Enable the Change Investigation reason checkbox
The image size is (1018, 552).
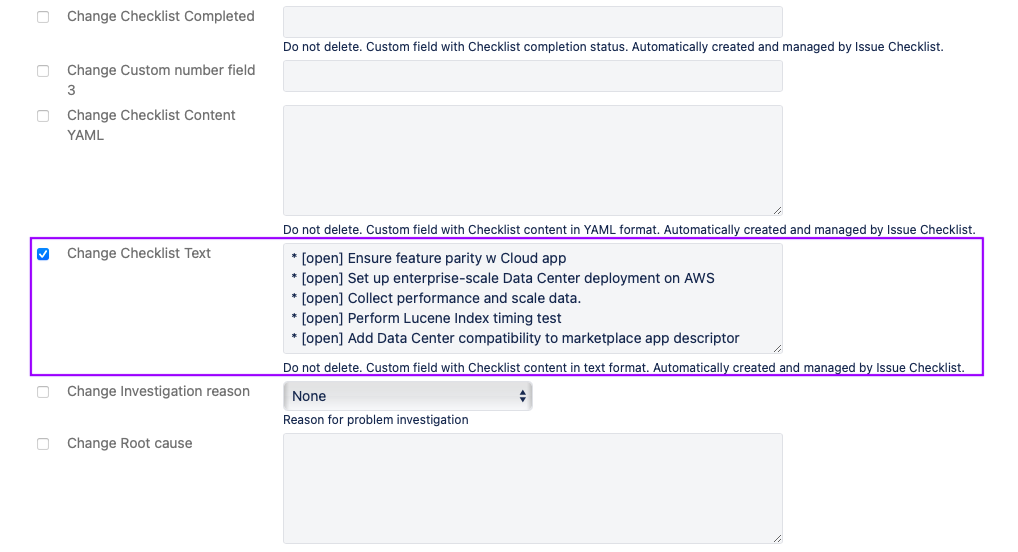pyautogui.click(x=43, y=392)
